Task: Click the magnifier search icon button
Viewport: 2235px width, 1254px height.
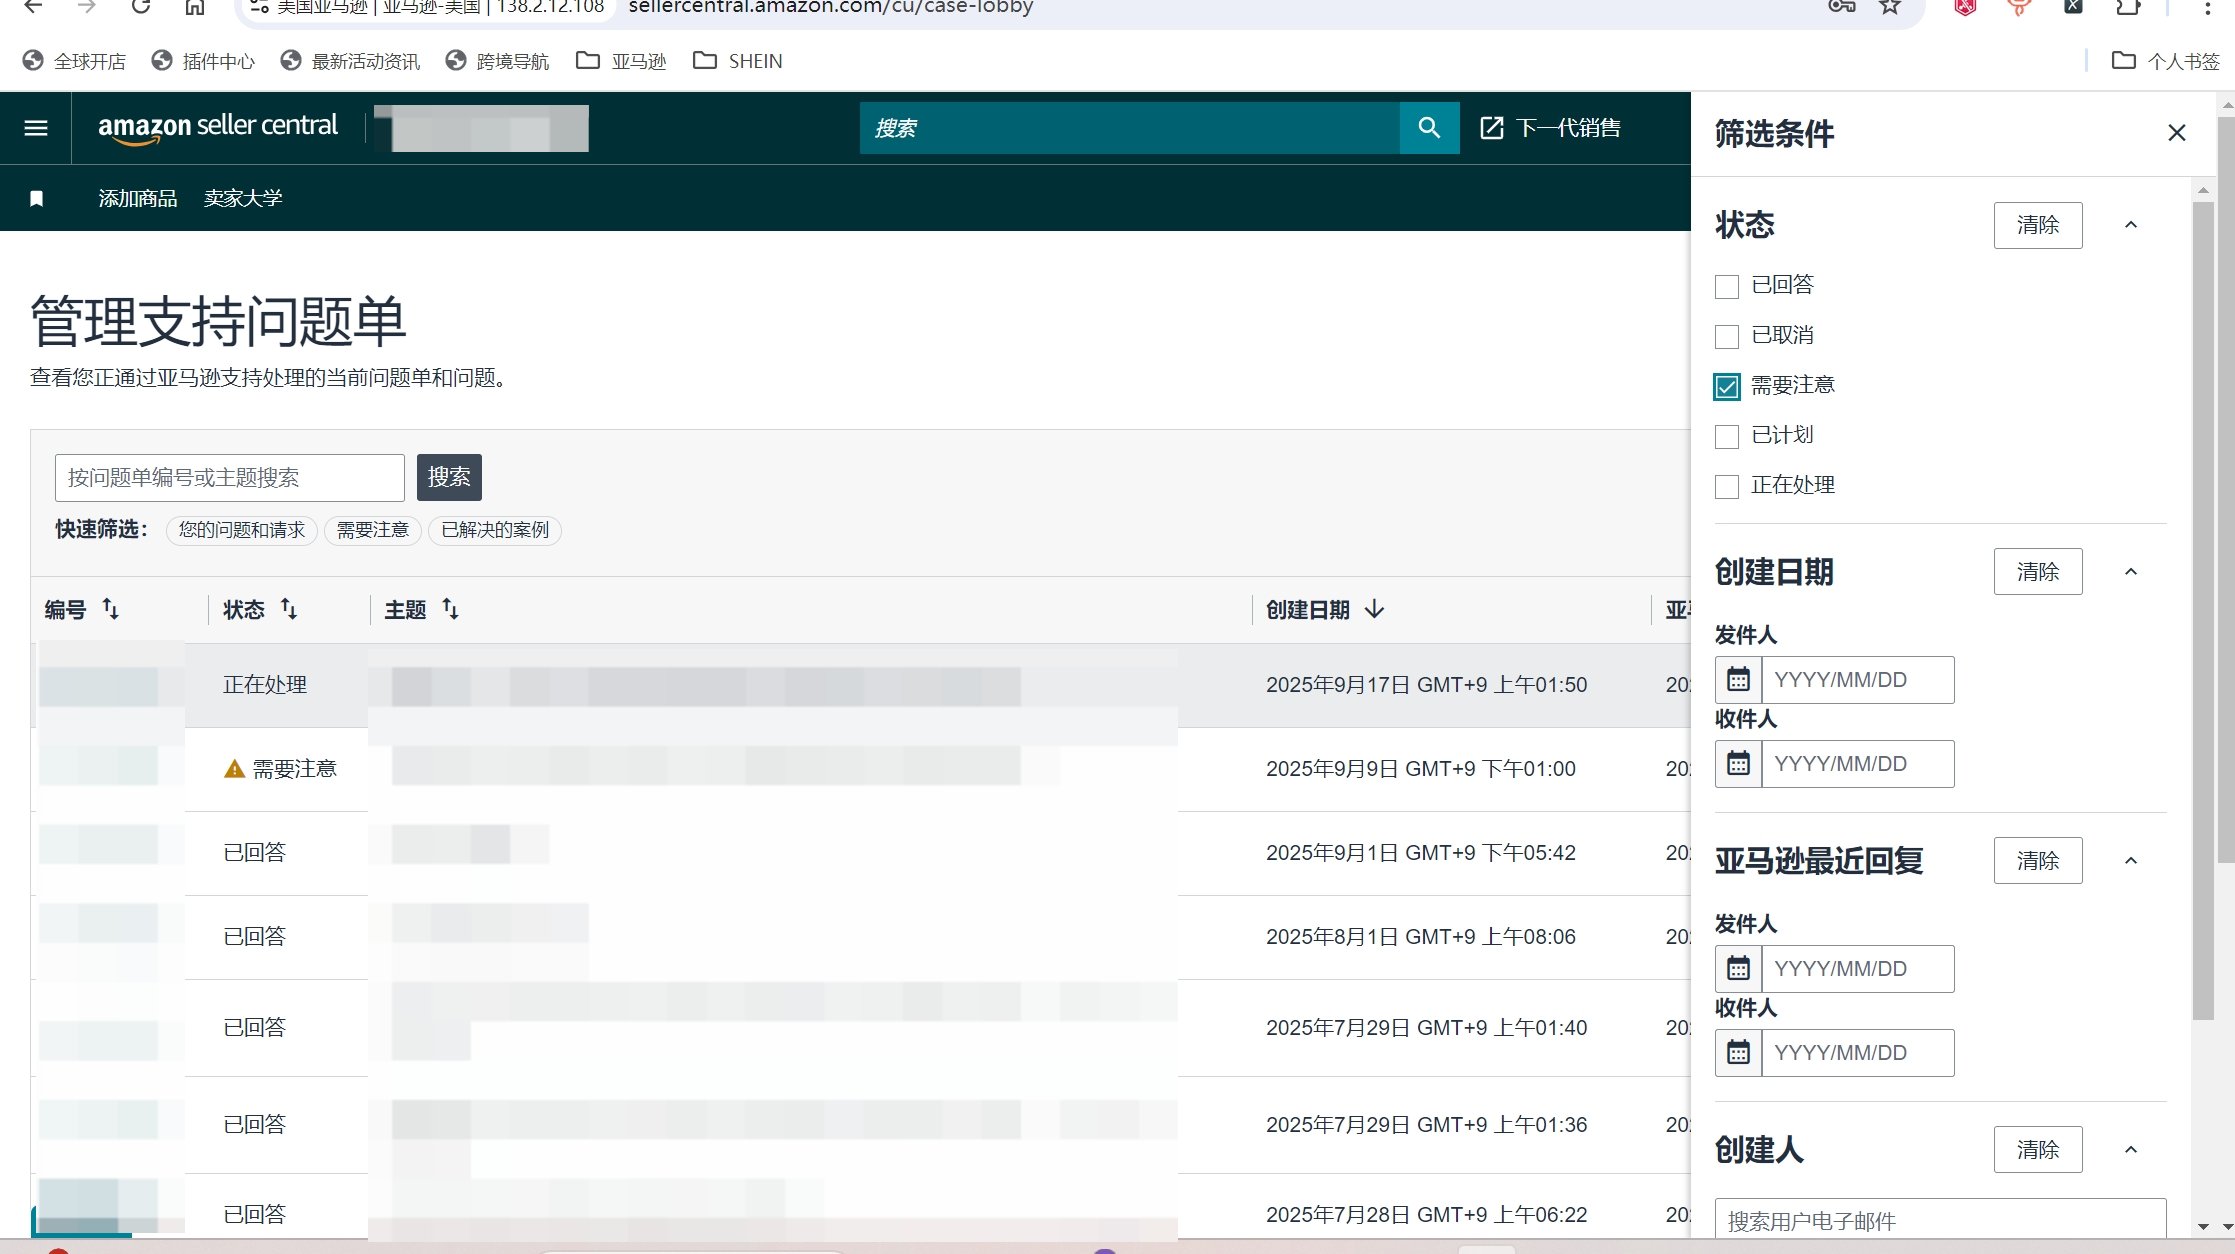Action: click(x=1429, y=128)
